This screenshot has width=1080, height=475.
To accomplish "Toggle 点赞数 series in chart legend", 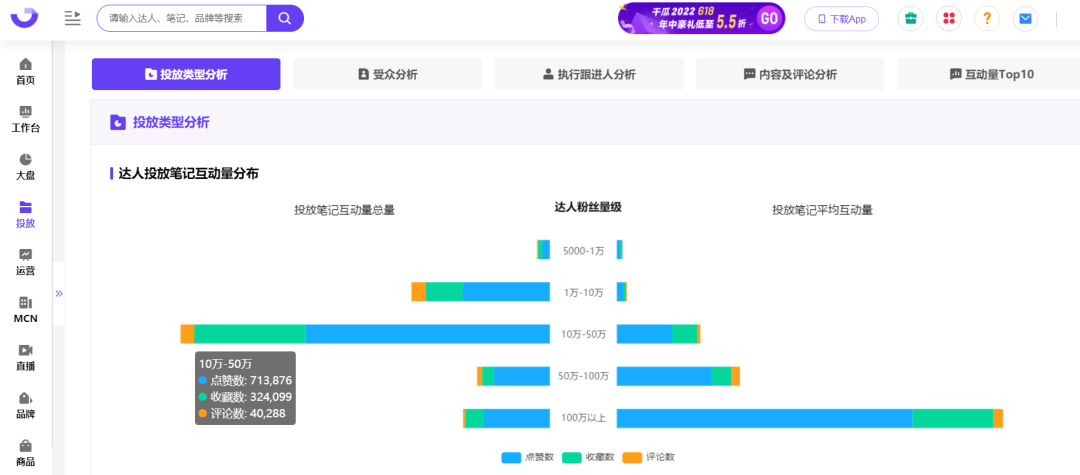I will [528, 457].
